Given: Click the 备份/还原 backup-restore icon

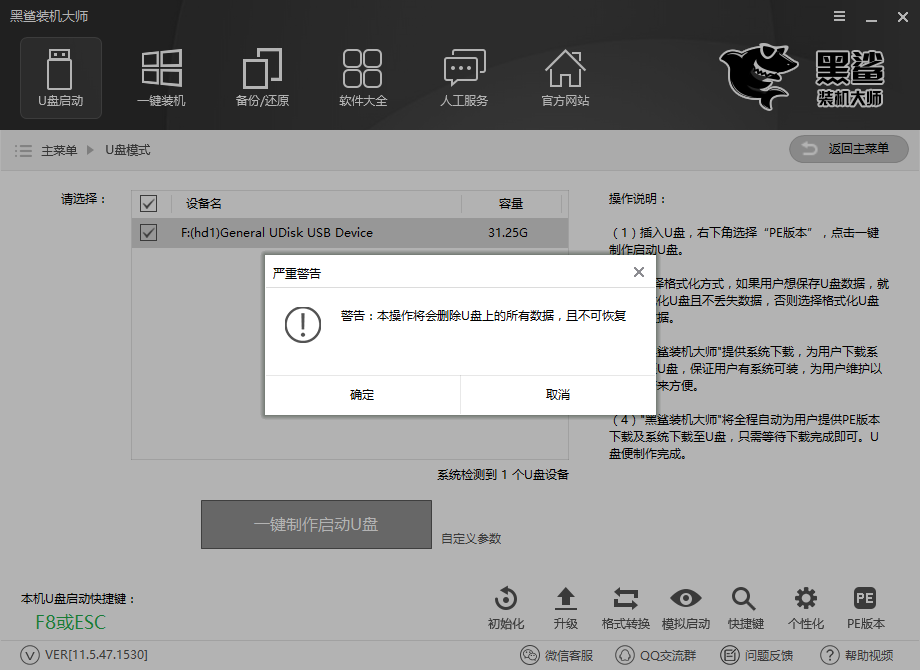Looking at the screenshot, I should coord(262,75).
